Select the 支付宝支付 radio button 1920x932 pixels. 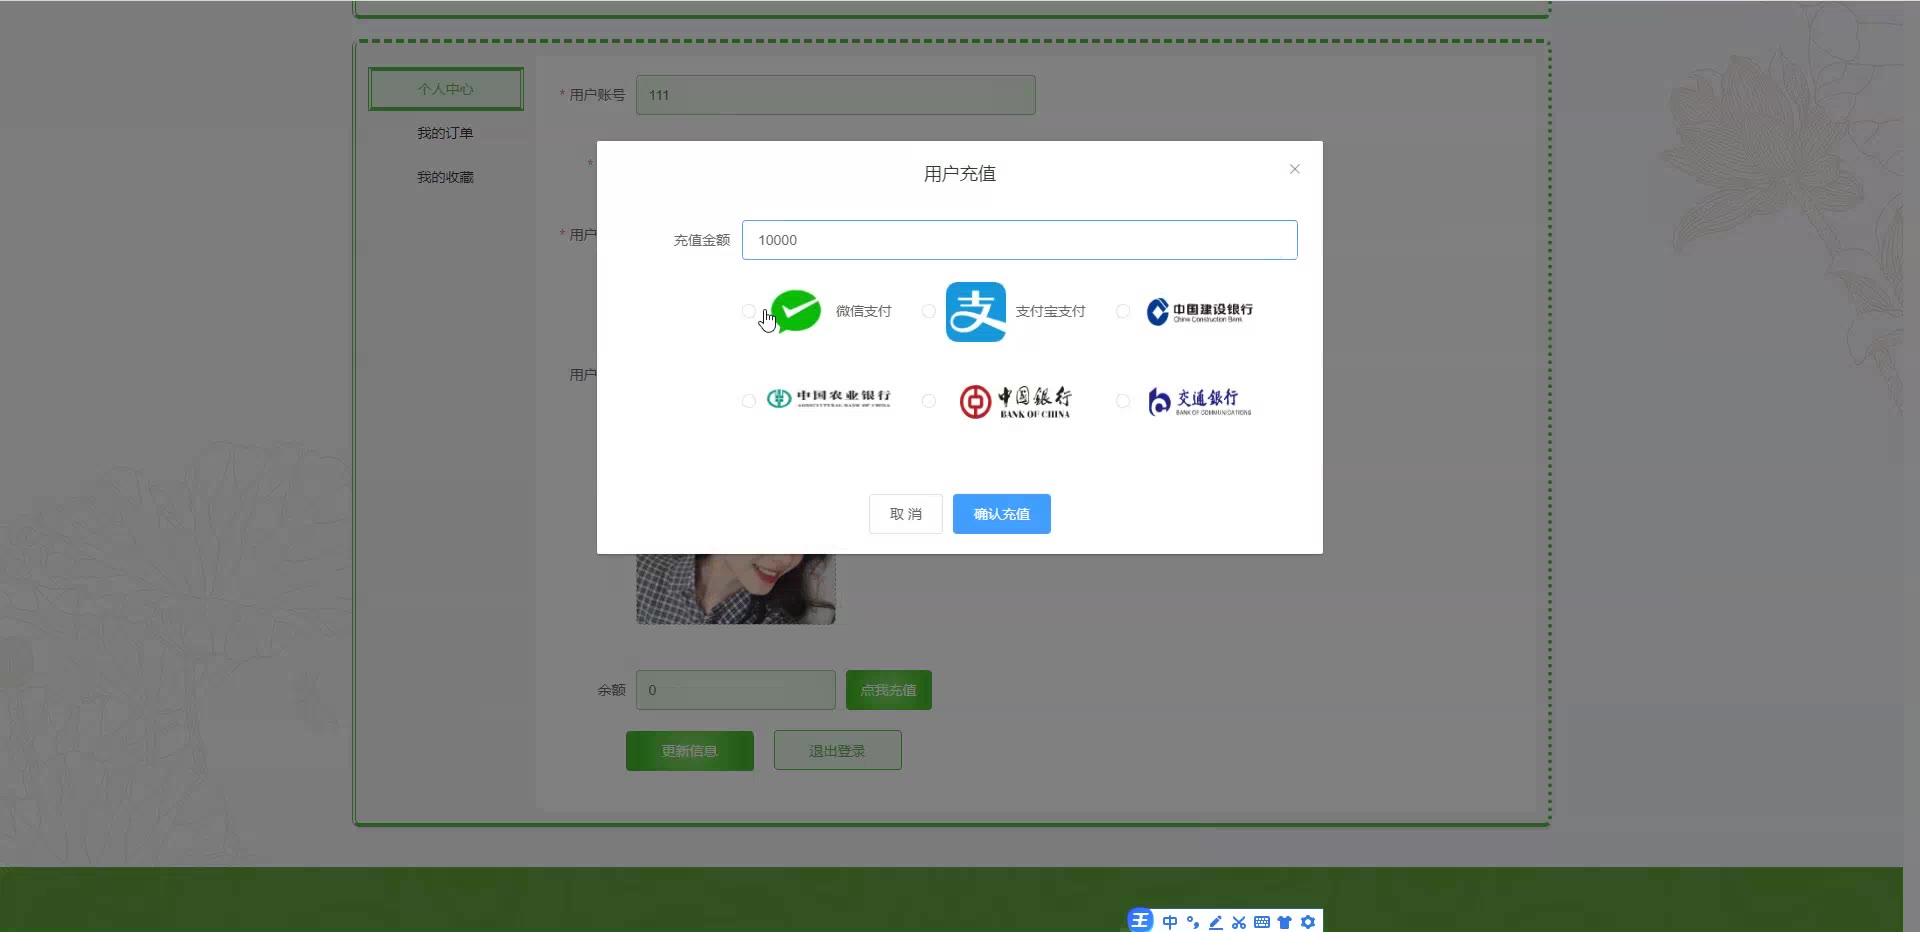[x=929, y=311]
